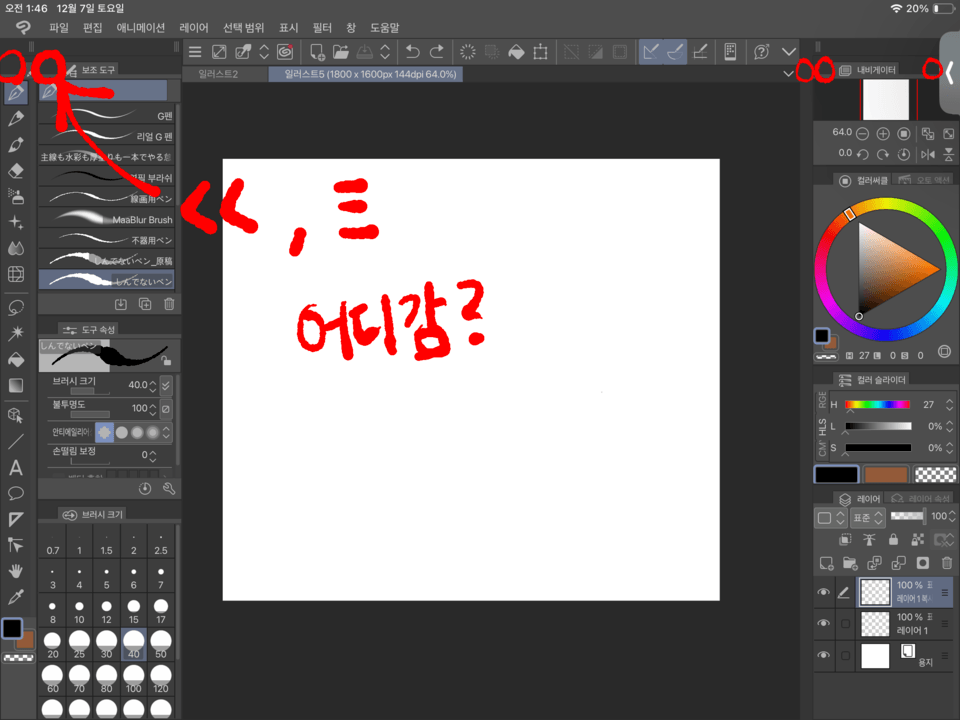The height and width of the screenshot is (720, 960).
Task: Choose the G펜 sub tool
Action: tap(107, 114)
